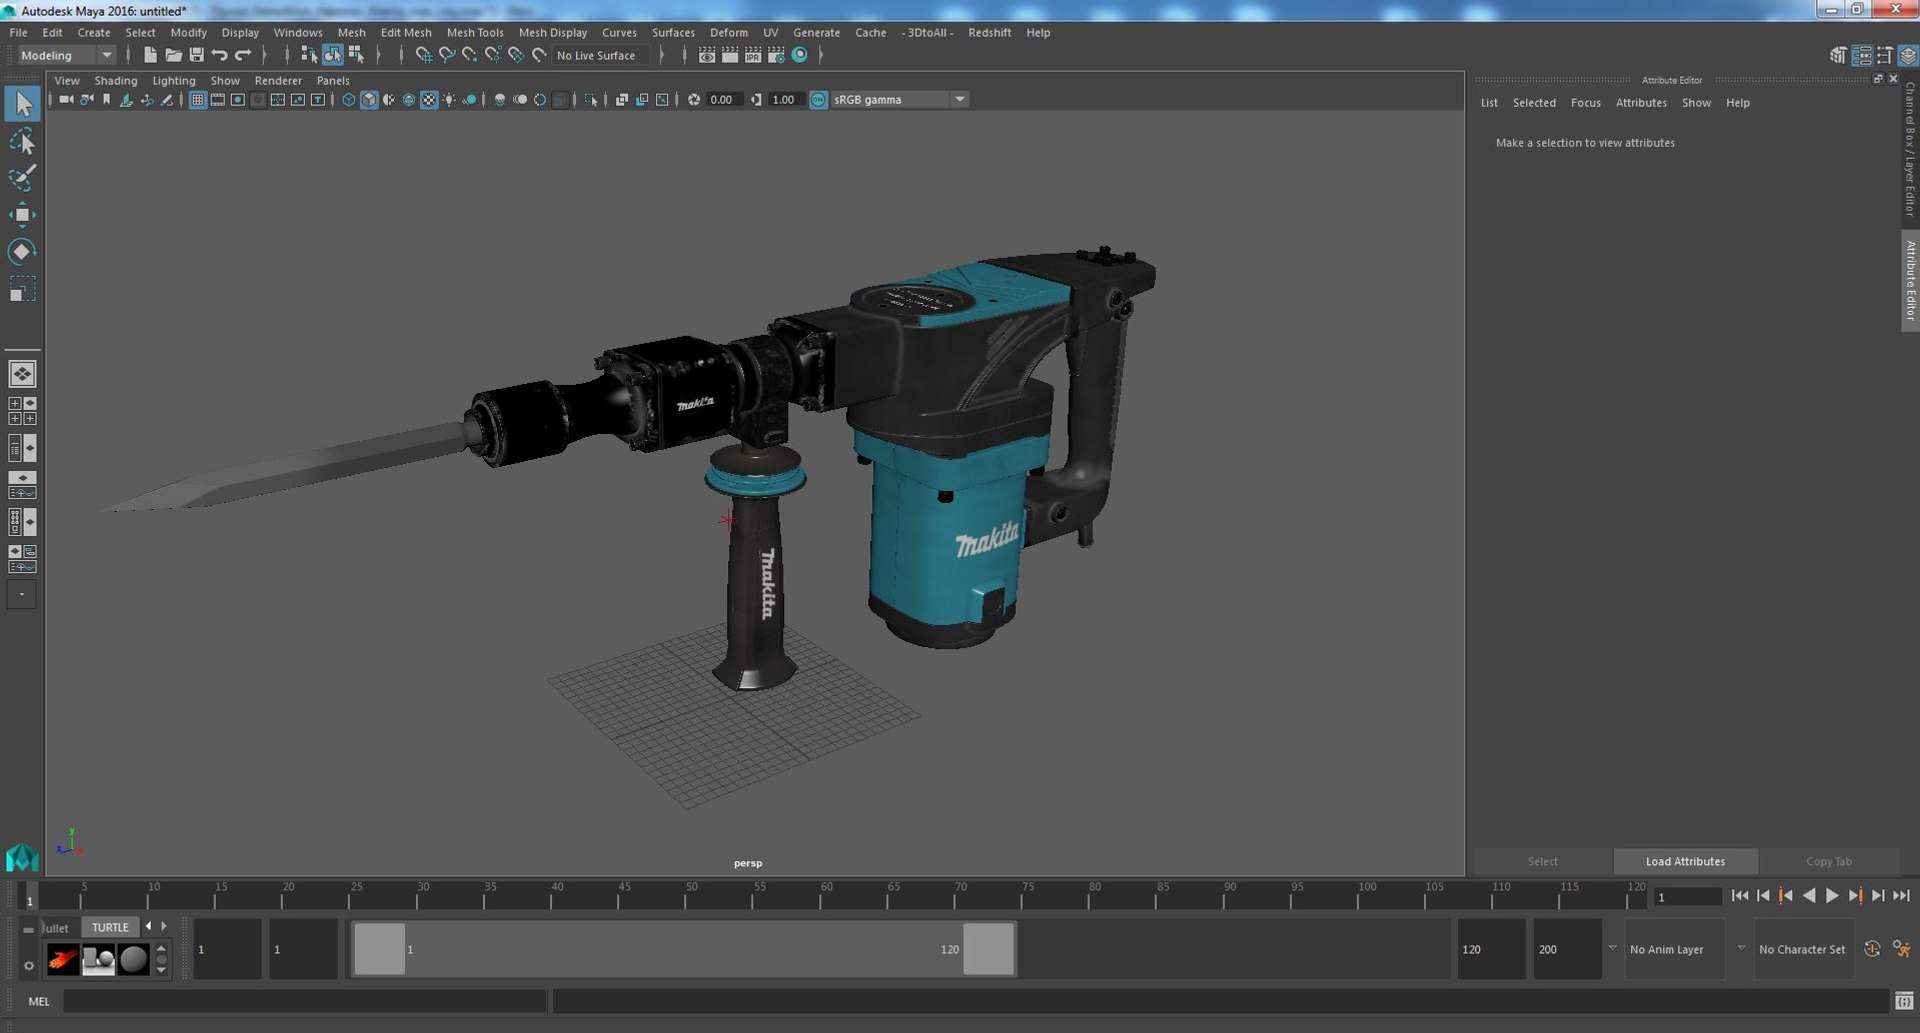This screenshot has height=1033, width=1920.
Task: Open the Render View window
Action: point(707,55)
